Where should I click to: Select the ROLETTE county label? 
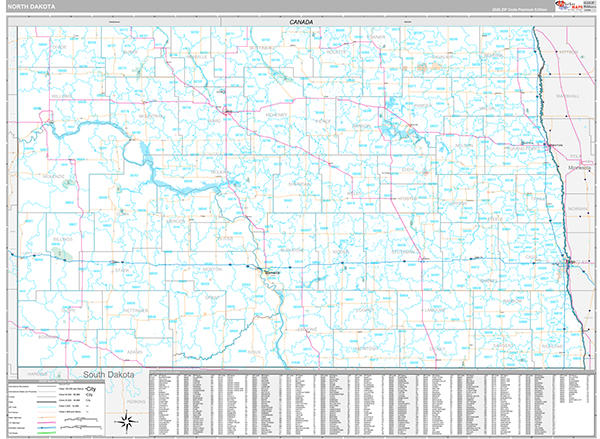(x=336, y=51)
